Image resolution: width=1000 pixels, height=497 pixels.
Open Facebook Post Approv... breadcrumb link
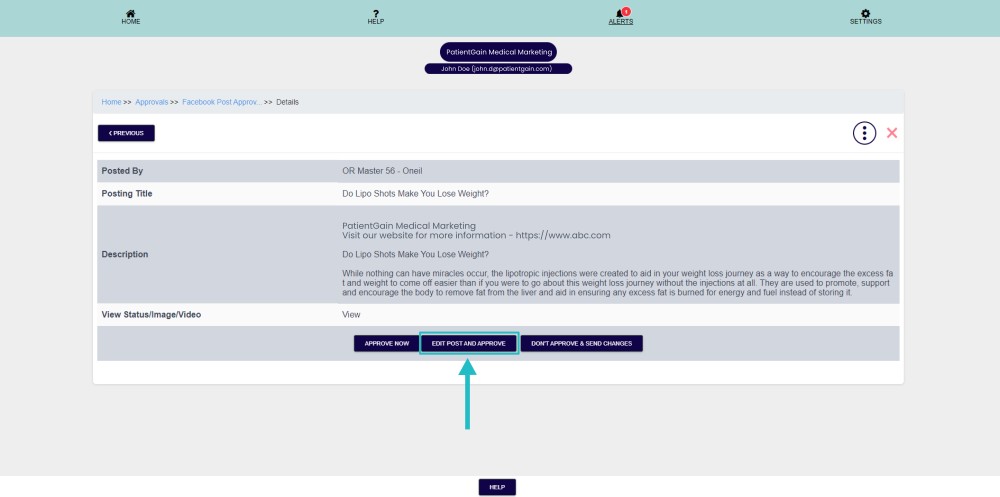[222, 102]
